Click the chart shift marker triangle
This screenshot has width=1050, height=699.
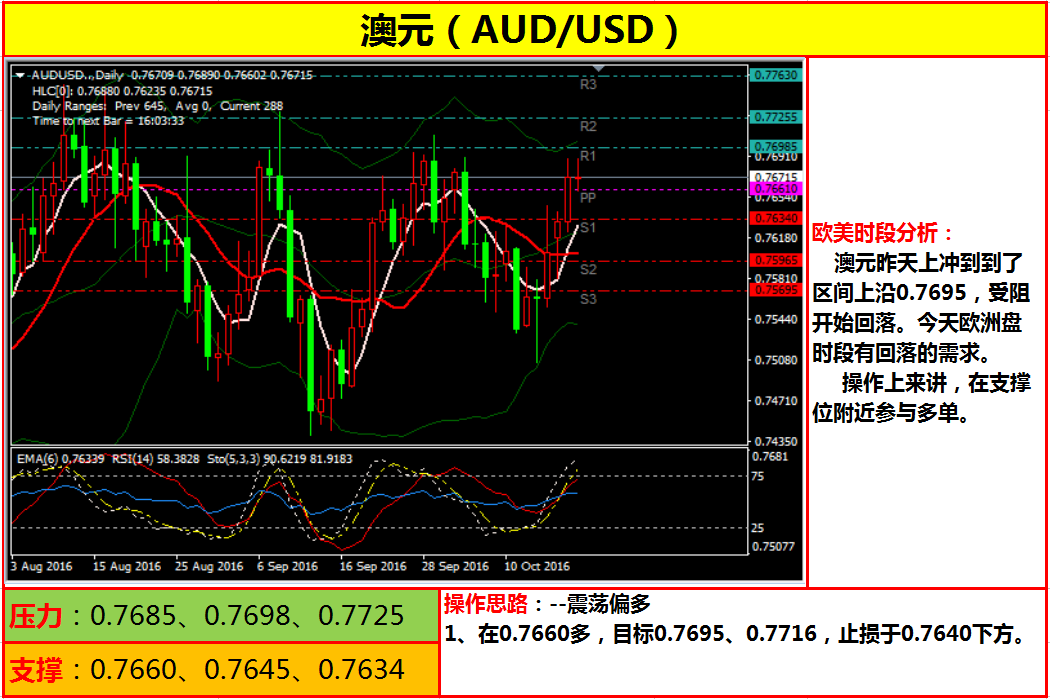[599, 68]
